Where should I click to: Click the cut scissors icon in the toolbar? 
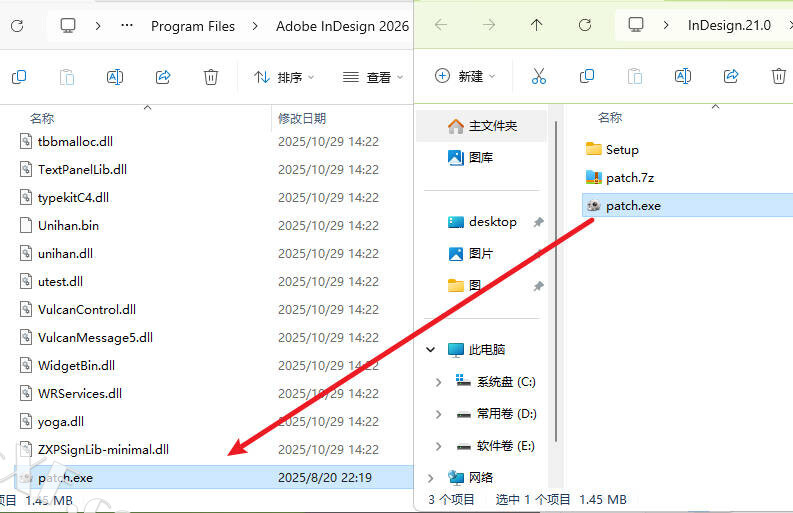(538, 76)
